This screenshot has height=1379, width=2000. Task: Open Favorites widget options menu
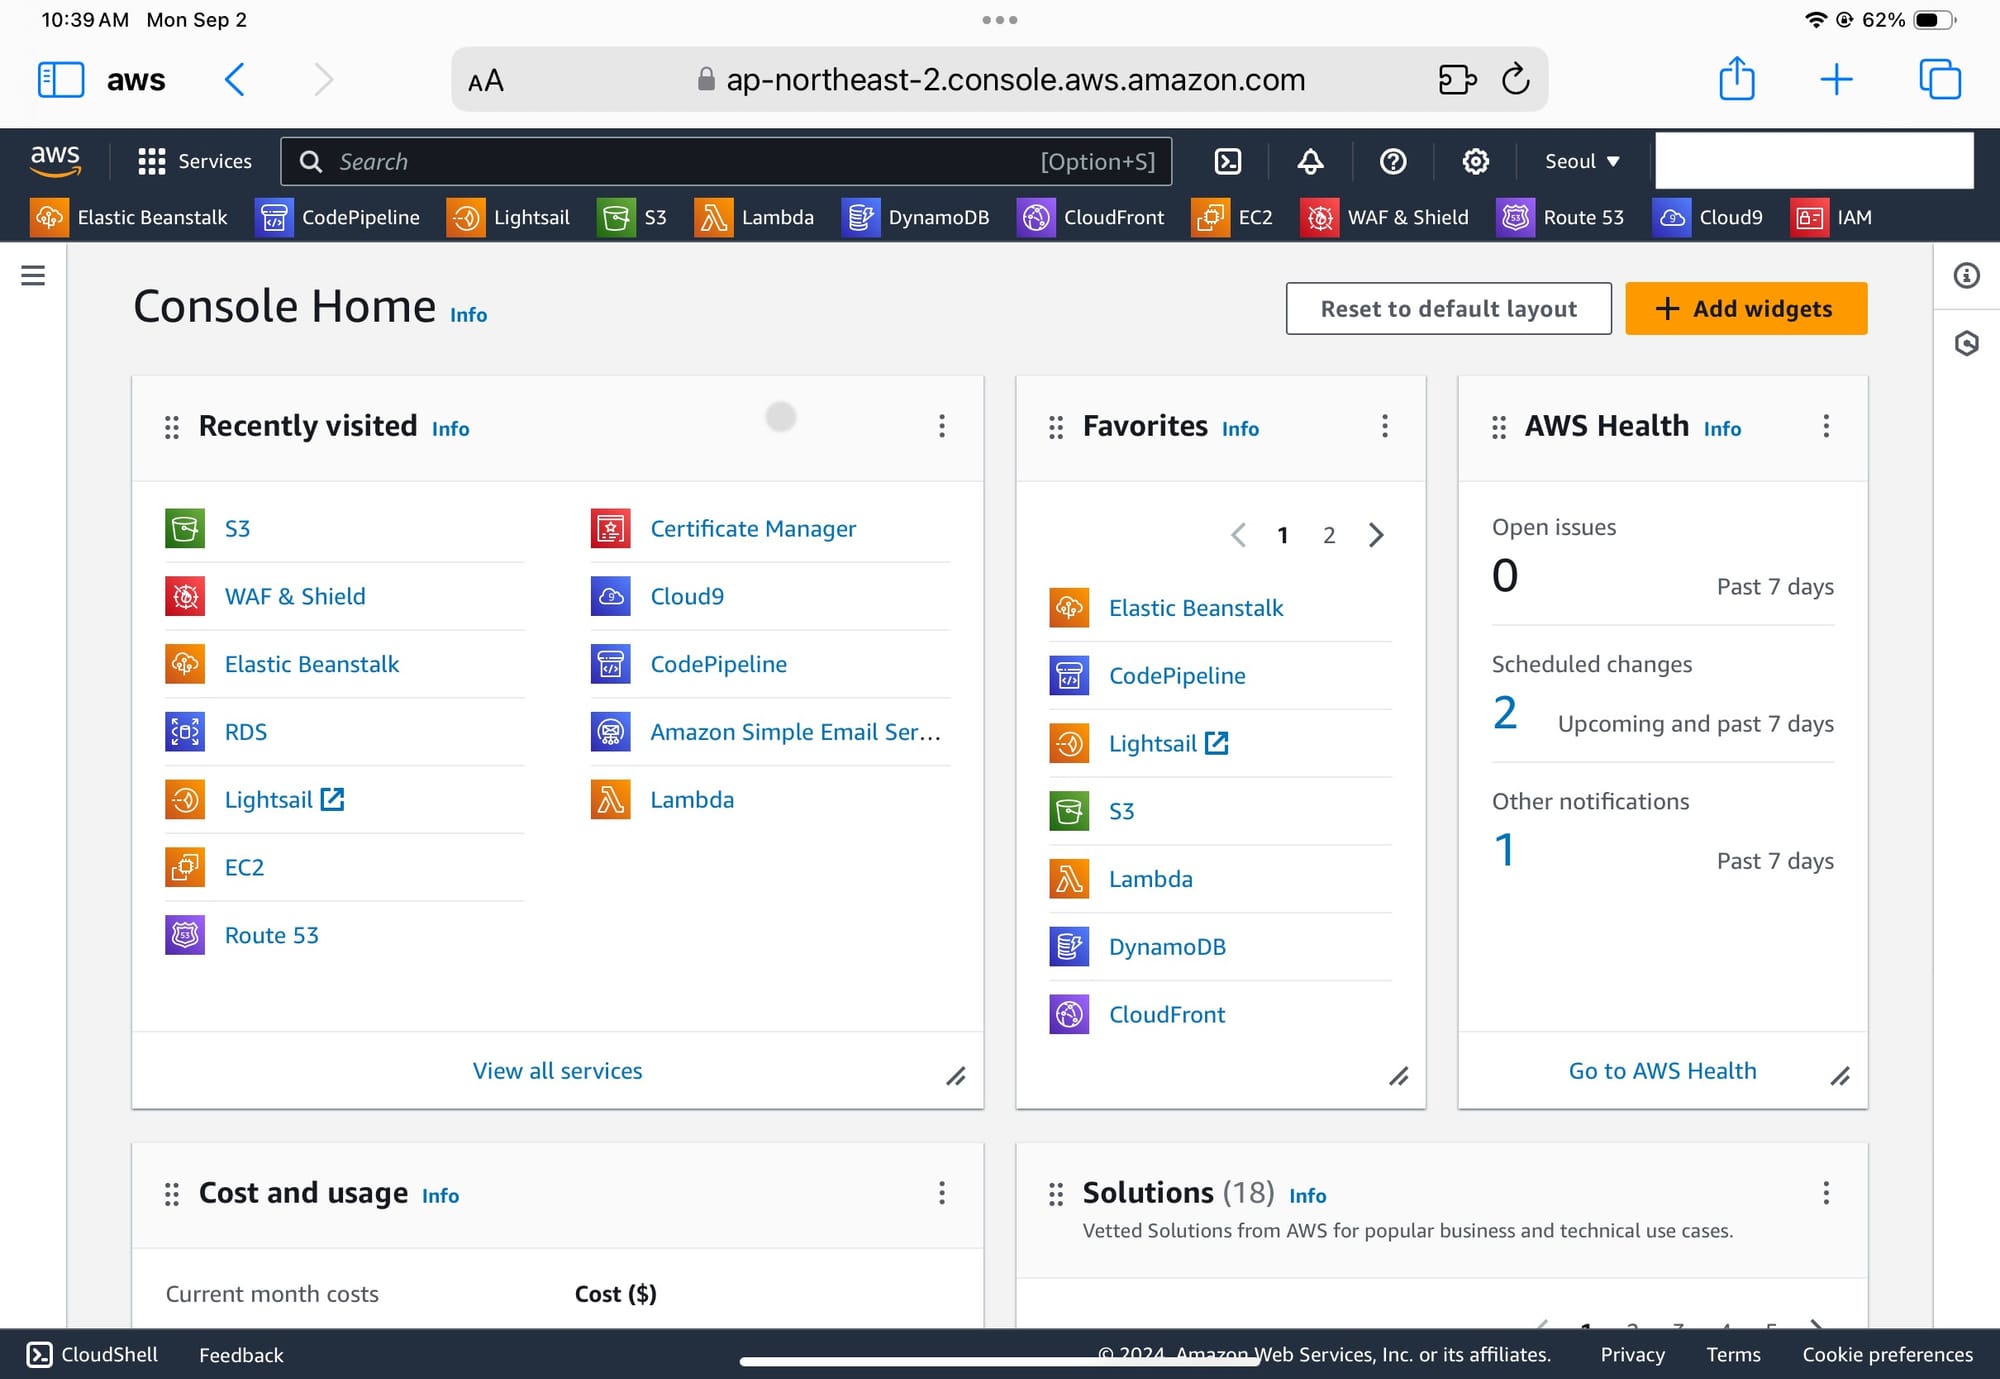(x=1384, y=426)
